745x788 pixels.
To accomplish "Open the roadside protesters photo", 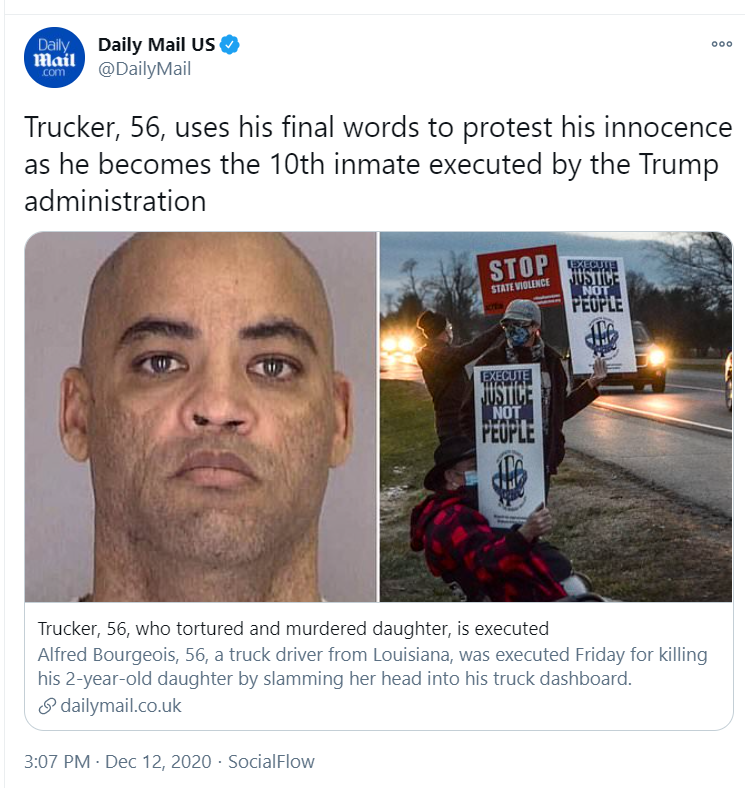I will click(555, 417).
